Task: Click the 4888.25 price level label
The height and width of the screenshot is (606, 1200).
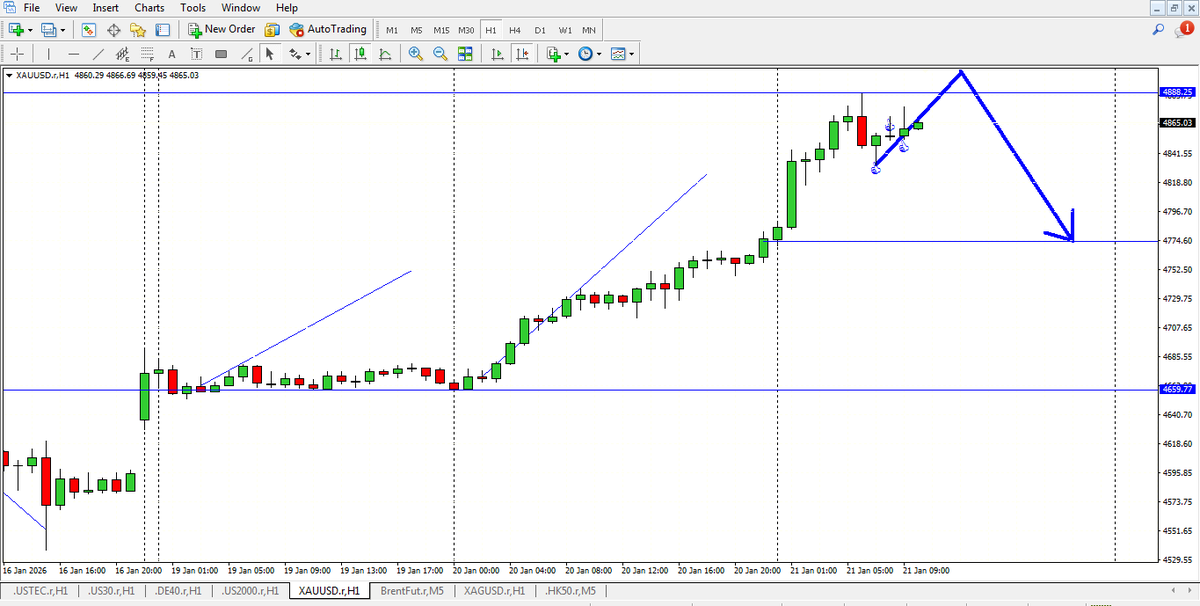Action: coord(1177,92)
